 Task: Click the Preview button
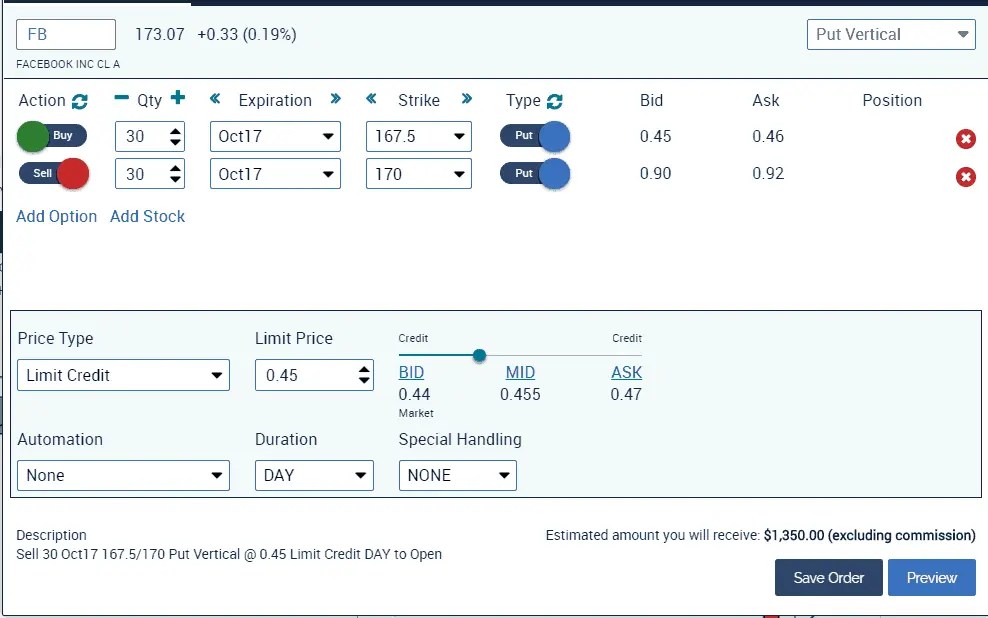click(x=931, y=577)
